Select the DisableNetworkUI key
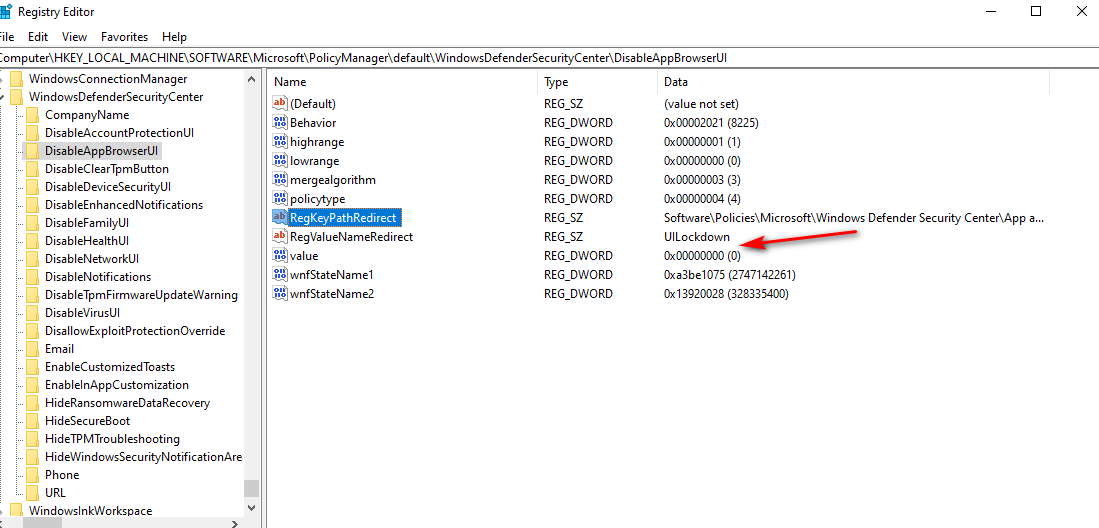Viewport: 1099px width, 528px height. [92, 259]
